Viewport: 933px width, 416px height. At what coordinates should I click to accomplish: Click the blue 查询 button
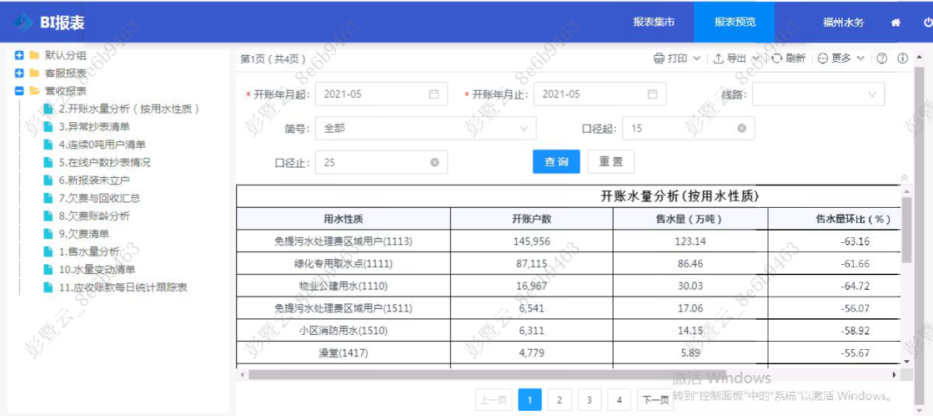556,162
